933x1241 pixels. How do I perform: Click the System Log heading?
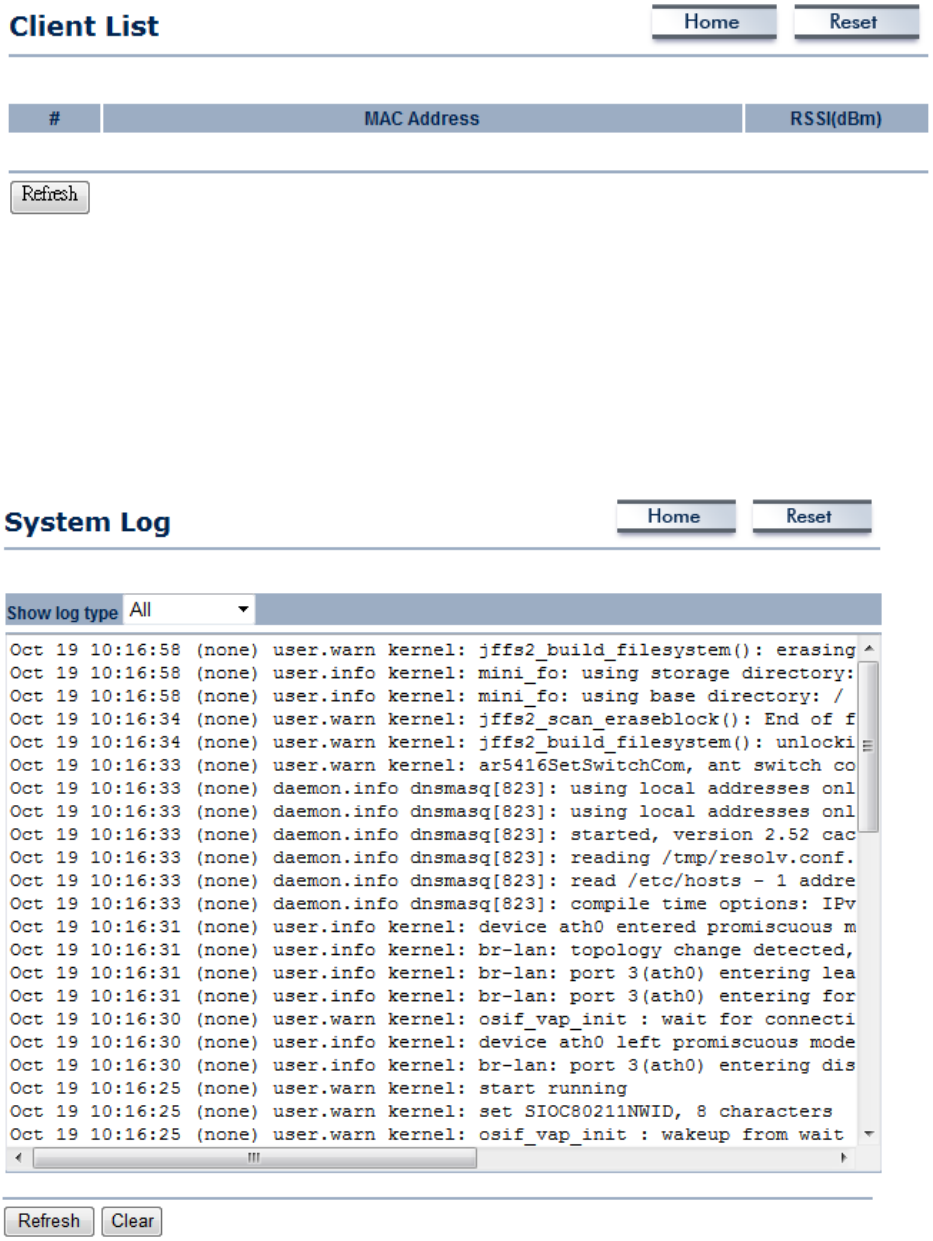(88, 522)
